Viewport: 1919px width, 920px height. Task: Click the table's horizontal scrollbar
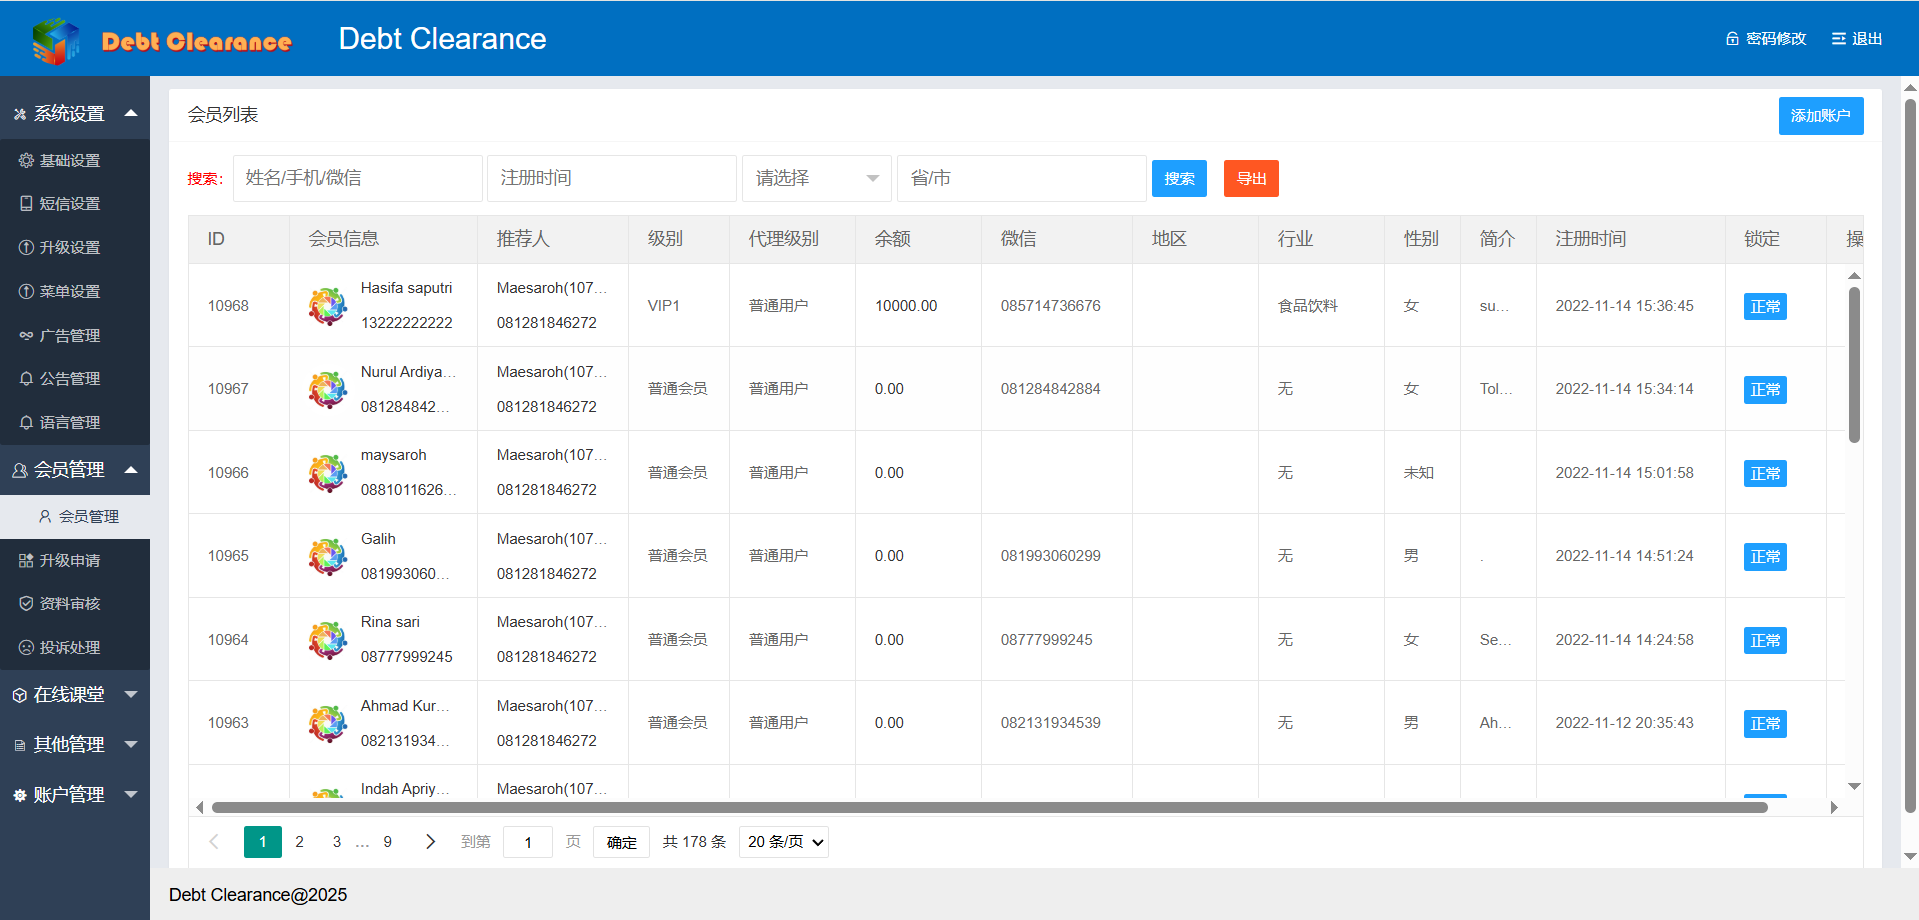point(988,808)
